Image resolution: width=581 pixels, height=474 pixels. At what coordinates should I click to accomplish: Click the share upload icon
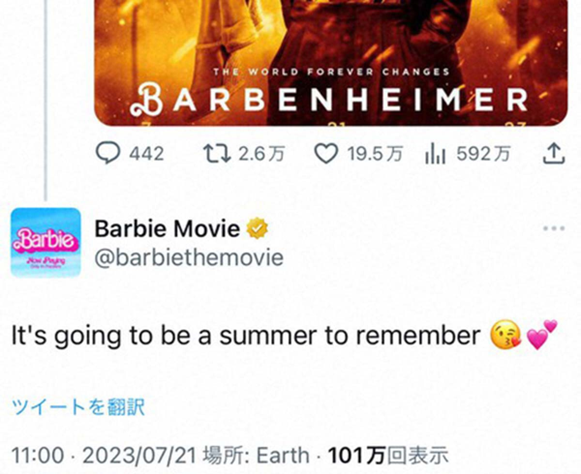point(554,153)
